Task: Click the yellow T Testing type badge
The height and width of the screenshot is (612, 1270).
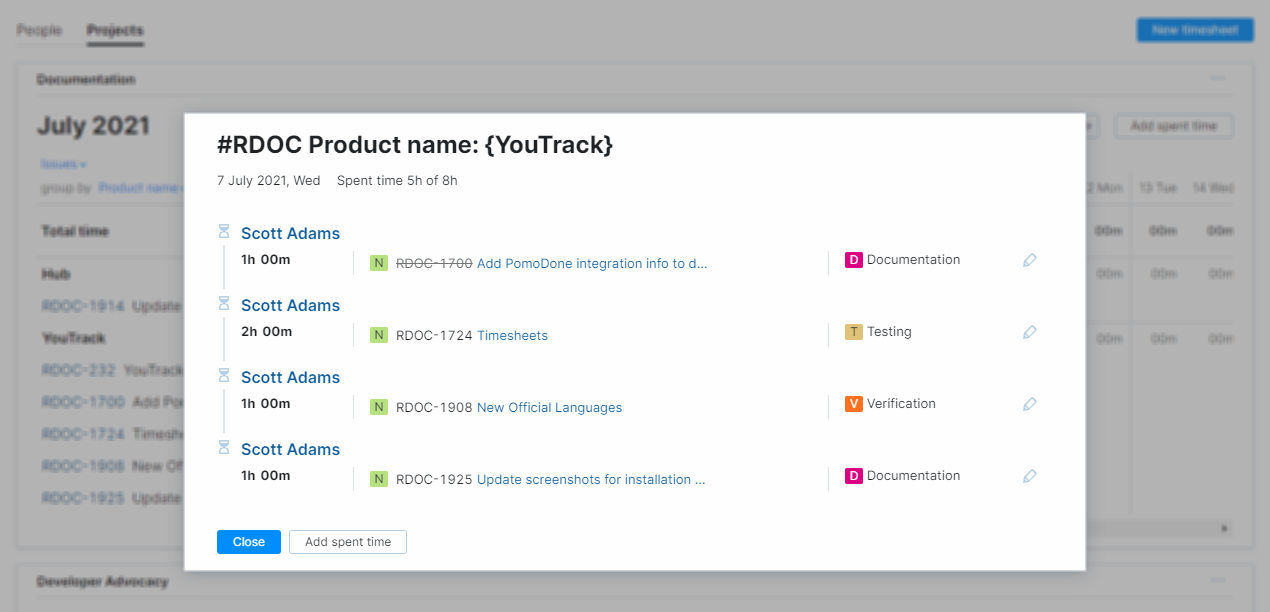Action: [x=854, y=332]
